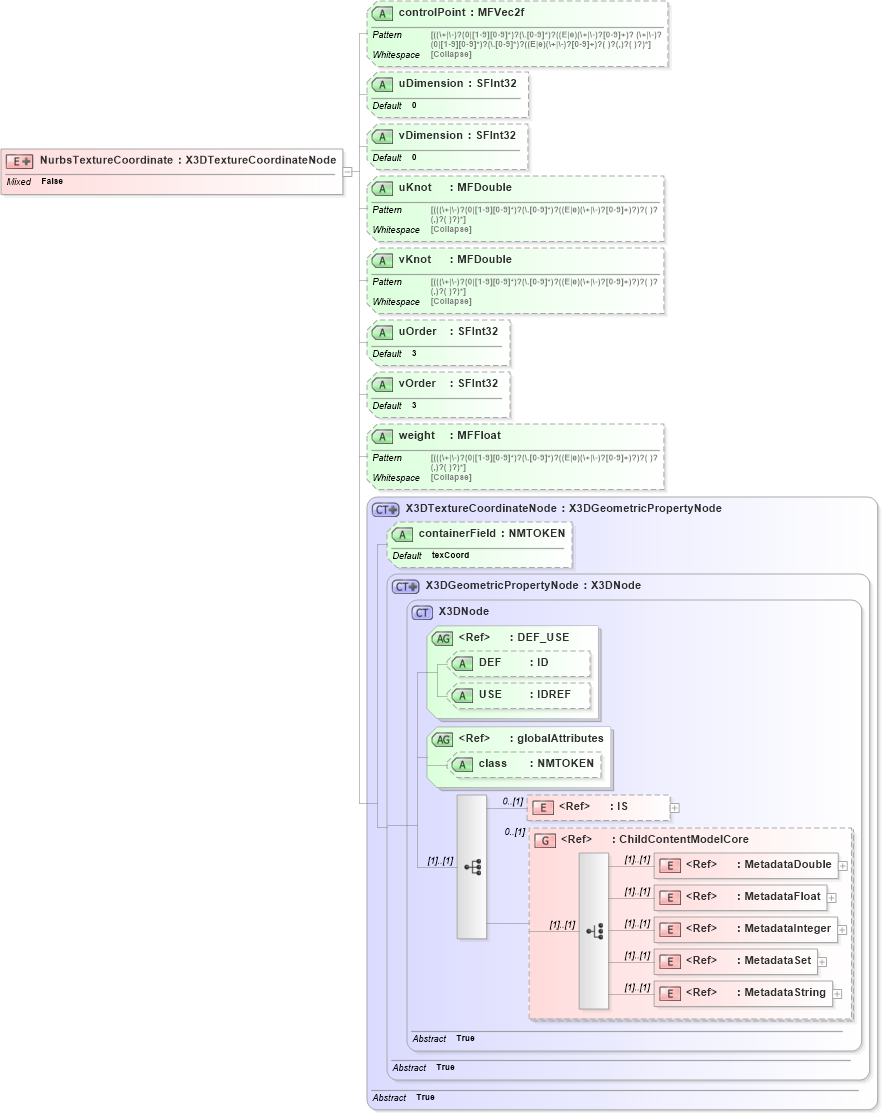Collapse the NurbsTextureCoordinate element node
Screen dimensions: 882x1113
tap(348, 172)
